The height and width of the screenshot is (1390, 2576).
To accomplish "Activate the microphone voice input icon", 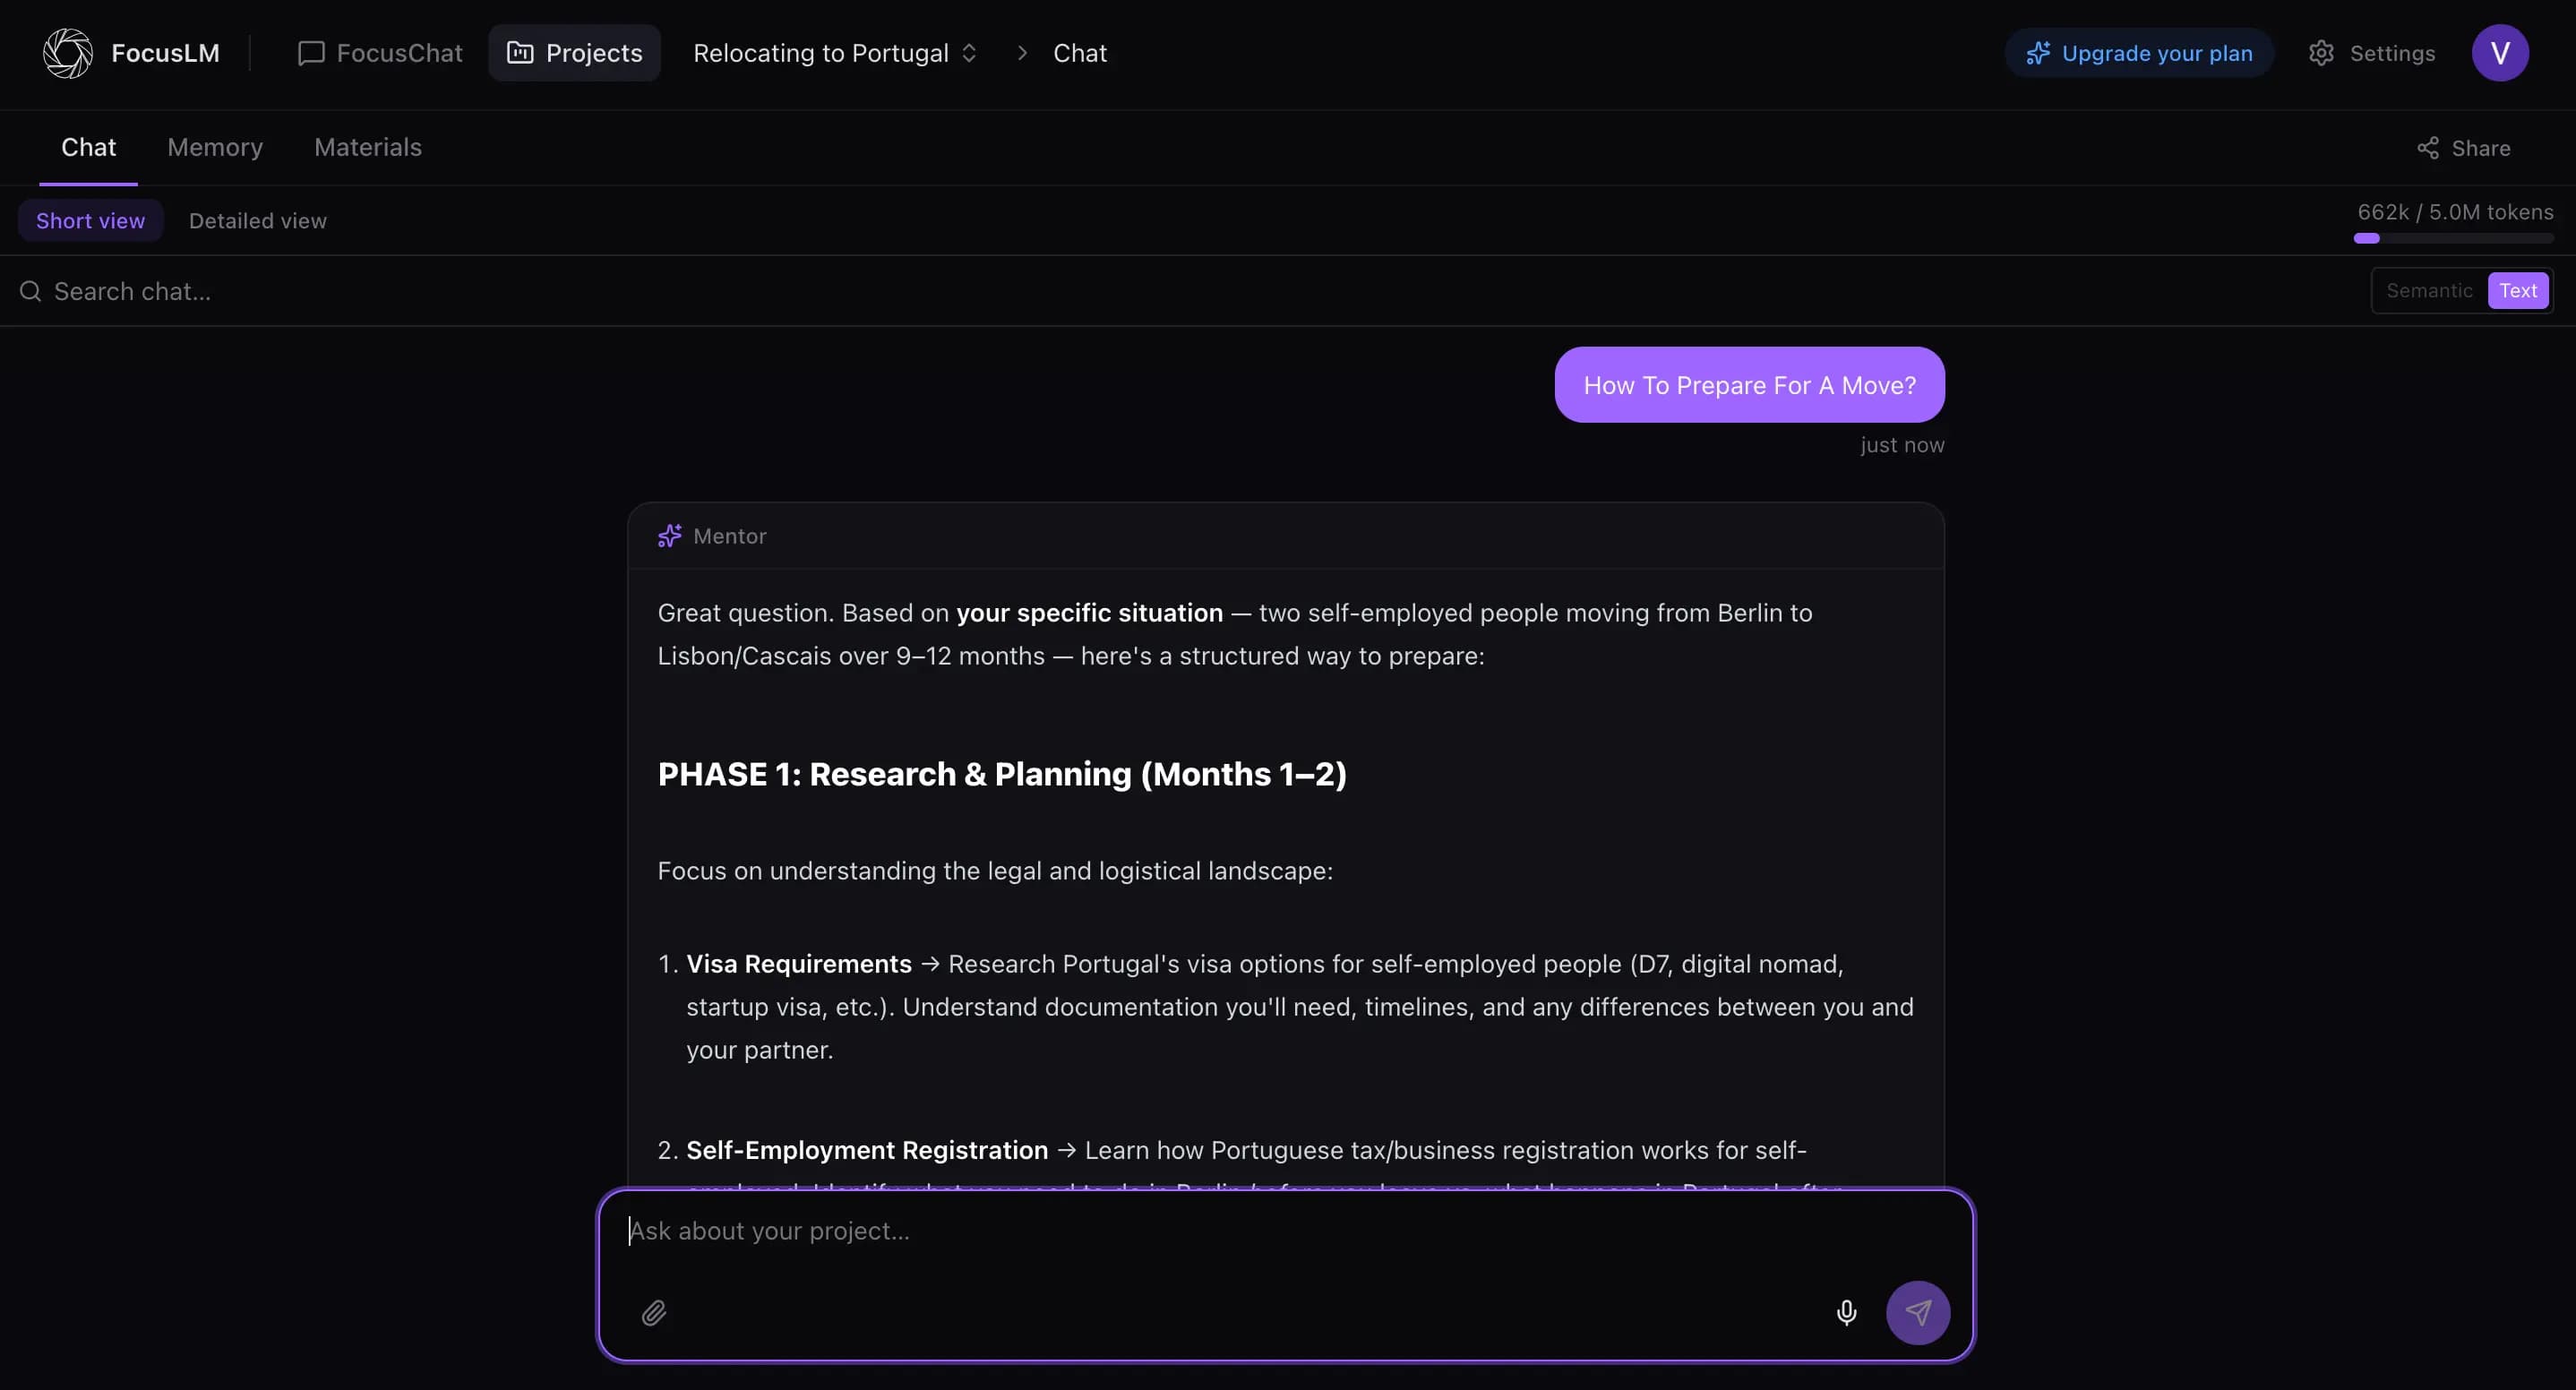I will tap(1846, 1312).
